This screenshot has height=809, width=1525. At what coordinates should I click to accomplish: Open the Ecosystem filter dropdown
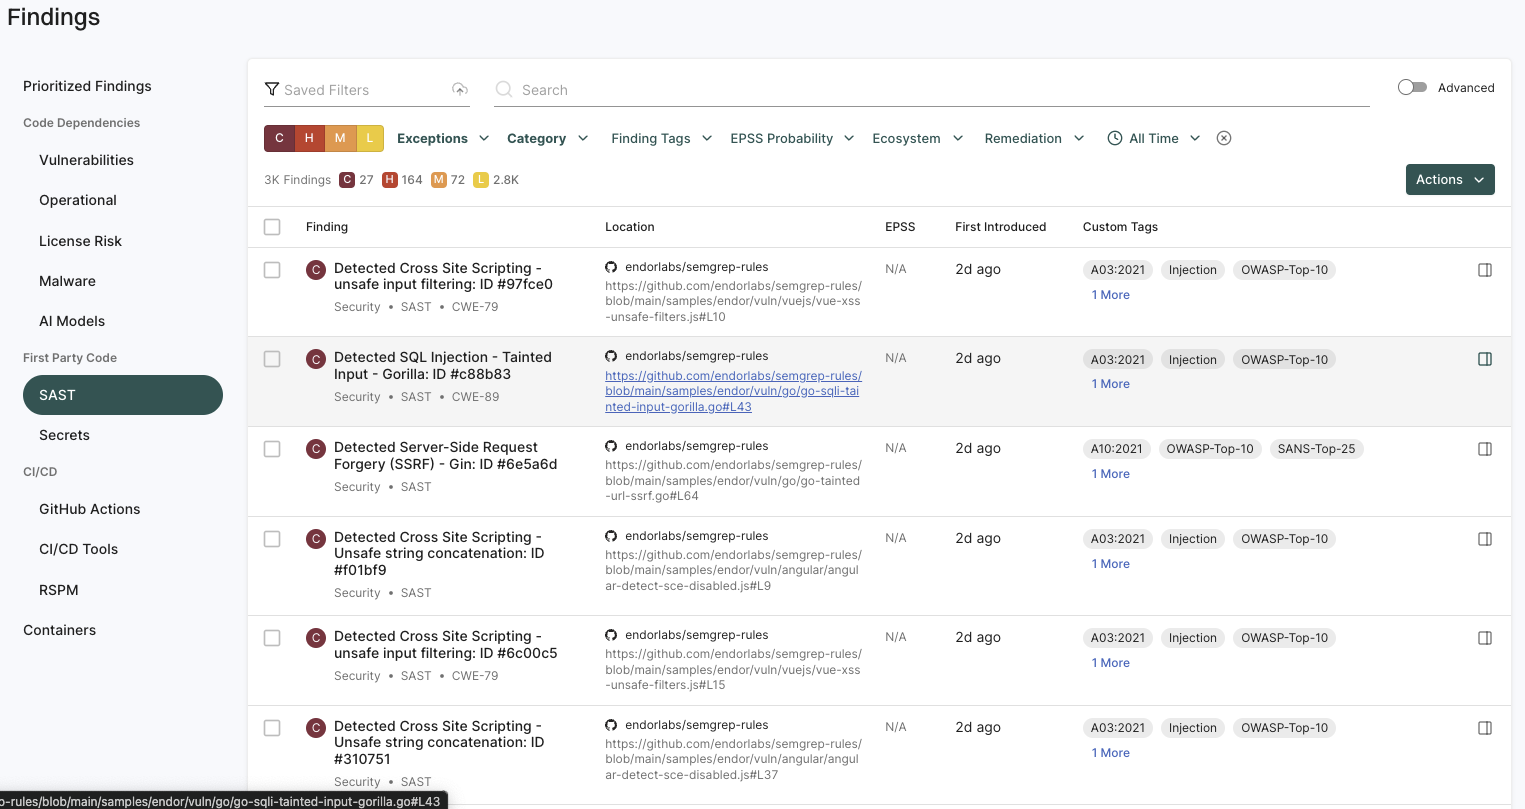(917, 138)
